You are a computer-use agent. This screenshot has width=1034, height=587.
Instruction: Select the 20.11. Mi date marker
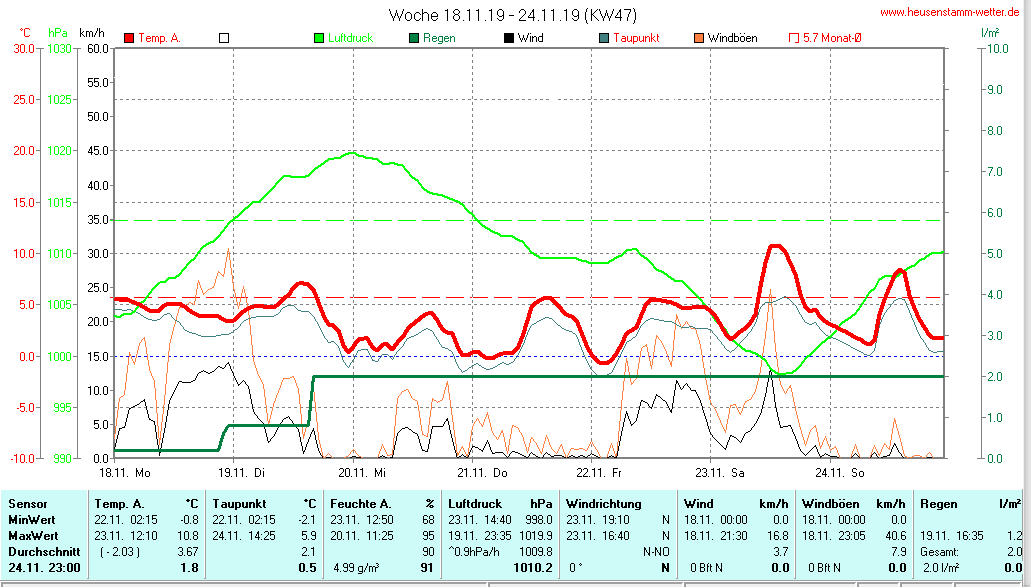click(x=361, y=472)
